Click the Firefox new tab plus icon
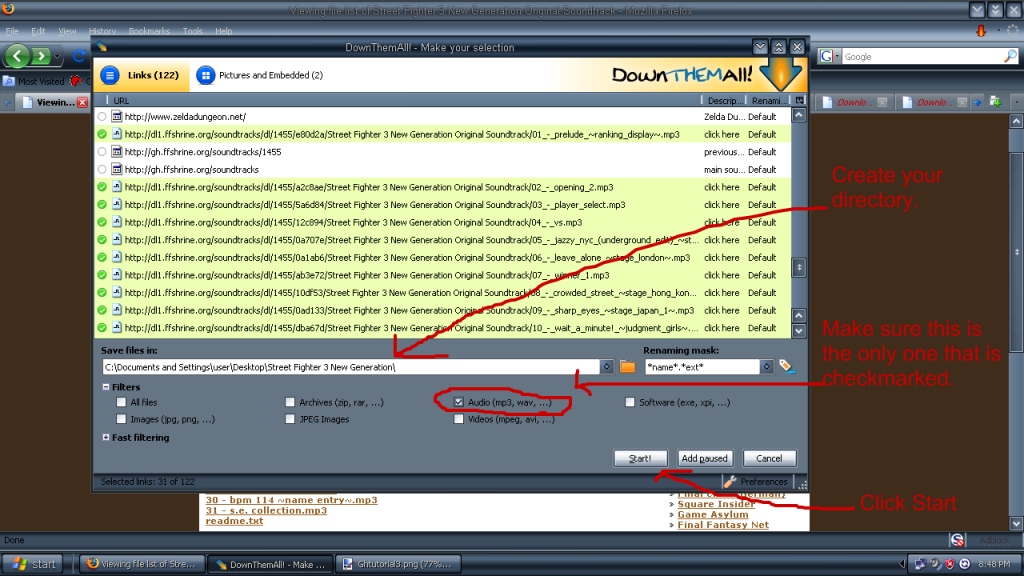Image resolution: width=1024 pixels, height=576 pixels. pos(995,102)
